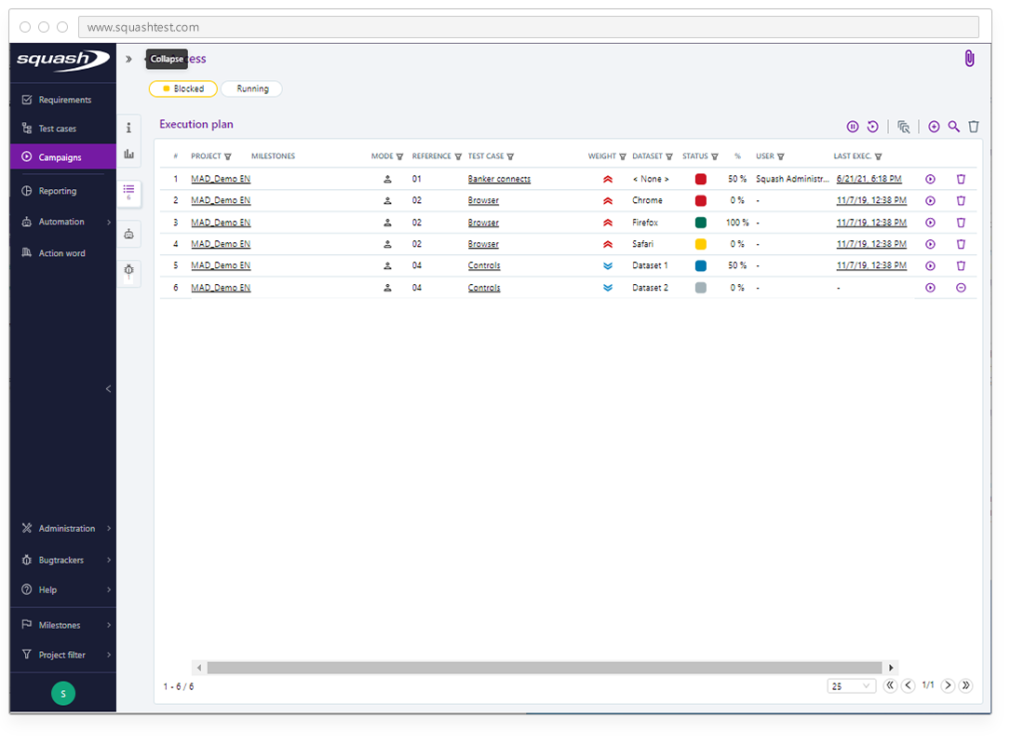1024x745 pixels.
Task: Open the execution plan list icon
Action: tap(129, 189)
